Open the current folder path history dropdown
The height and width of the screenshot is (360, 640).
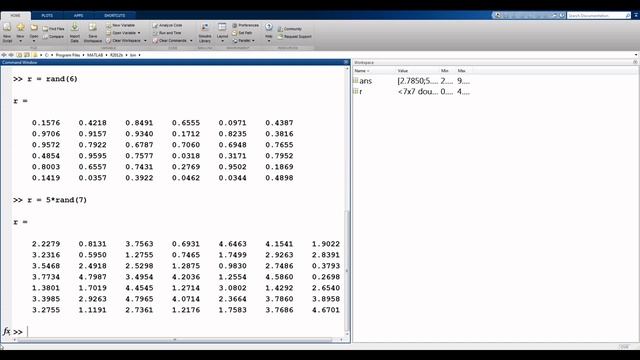tap(636, 55)
